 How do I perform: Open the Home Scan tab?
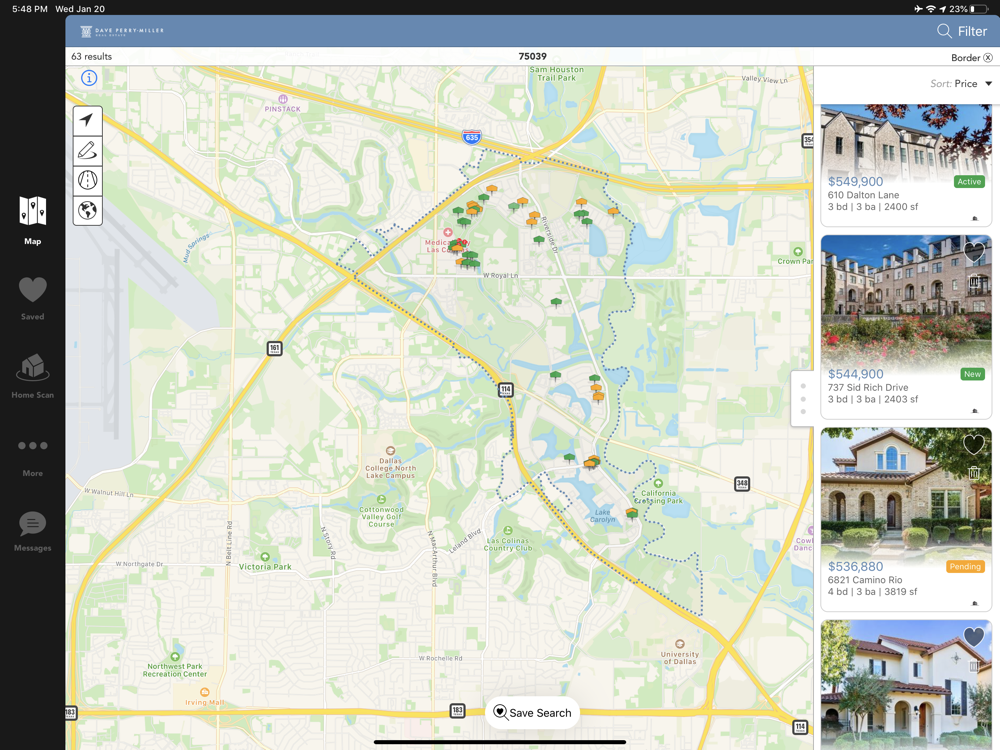pos(33,376)
